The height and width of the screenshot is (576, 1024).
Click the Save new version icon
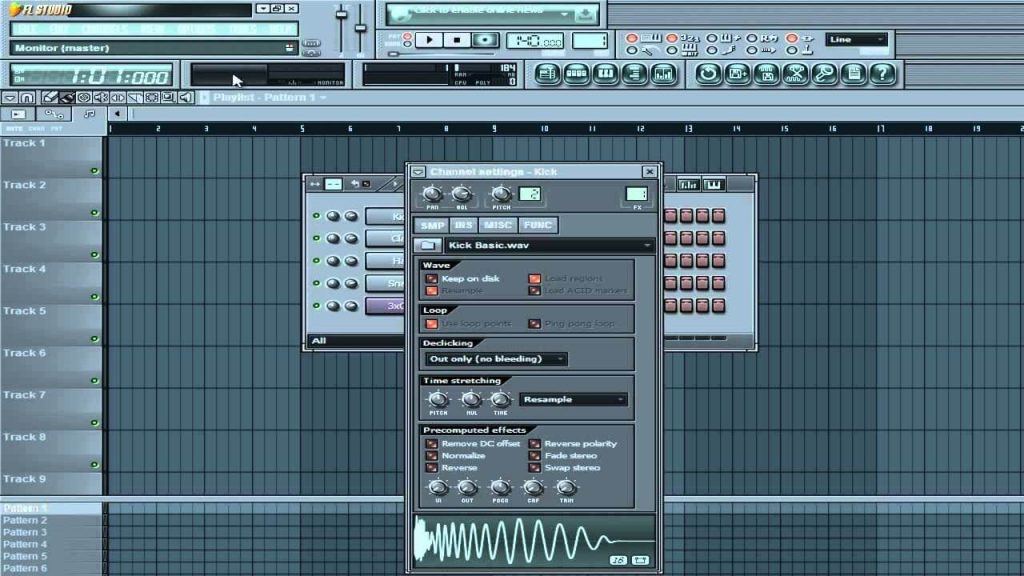737,74
